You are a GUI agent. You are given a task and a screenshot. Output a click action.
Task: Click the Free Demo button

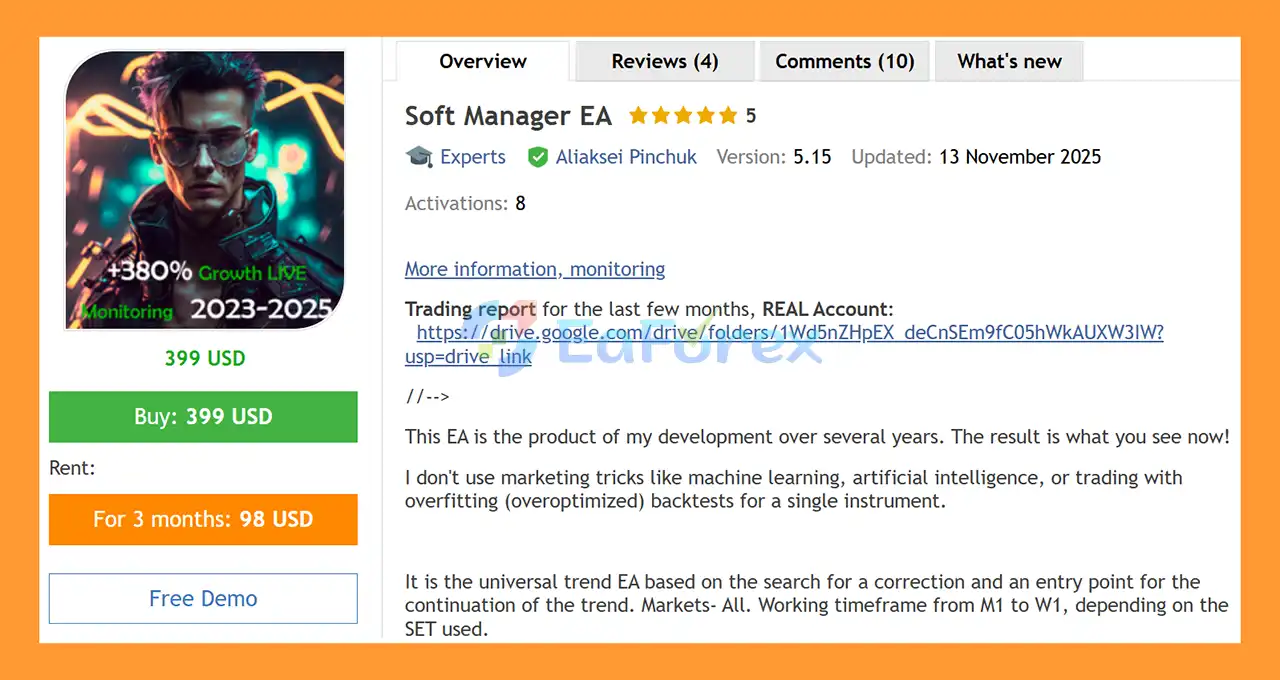pyautogui.click(x=203, y=598)
